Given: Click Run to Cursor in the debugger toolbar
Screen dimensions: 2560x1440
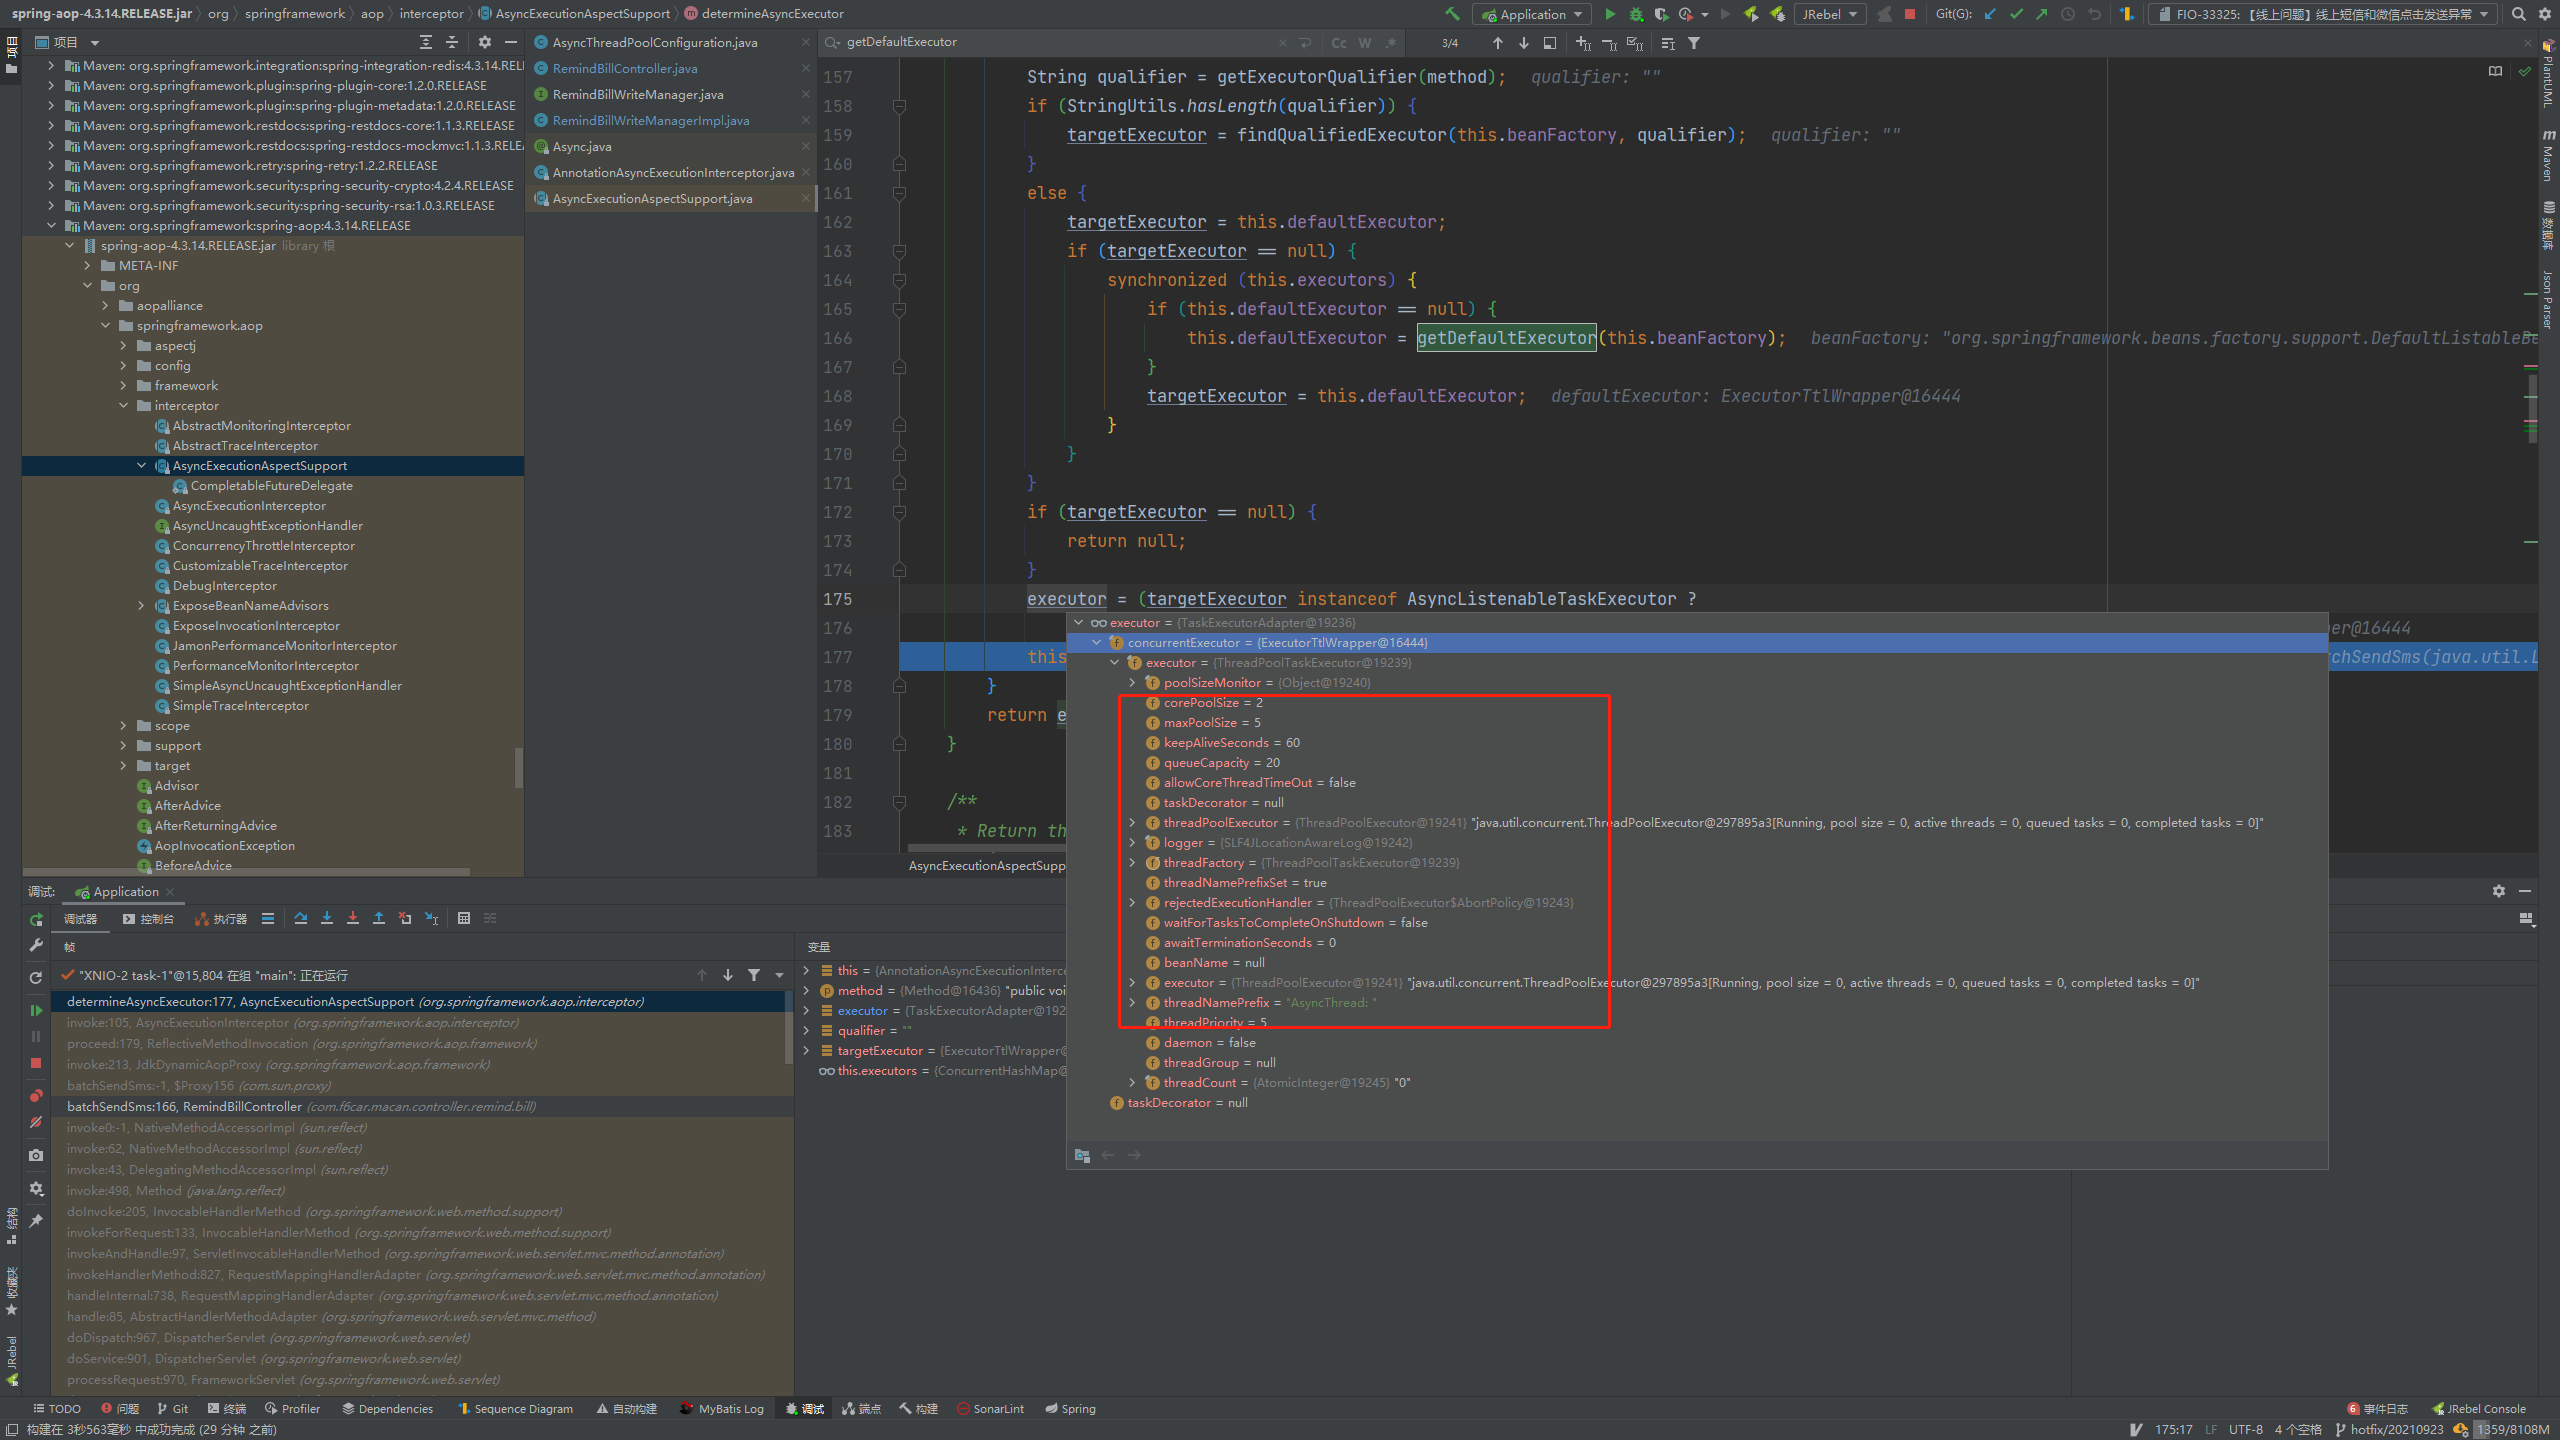Looking at the screenshot, I should tap(431, 918).
